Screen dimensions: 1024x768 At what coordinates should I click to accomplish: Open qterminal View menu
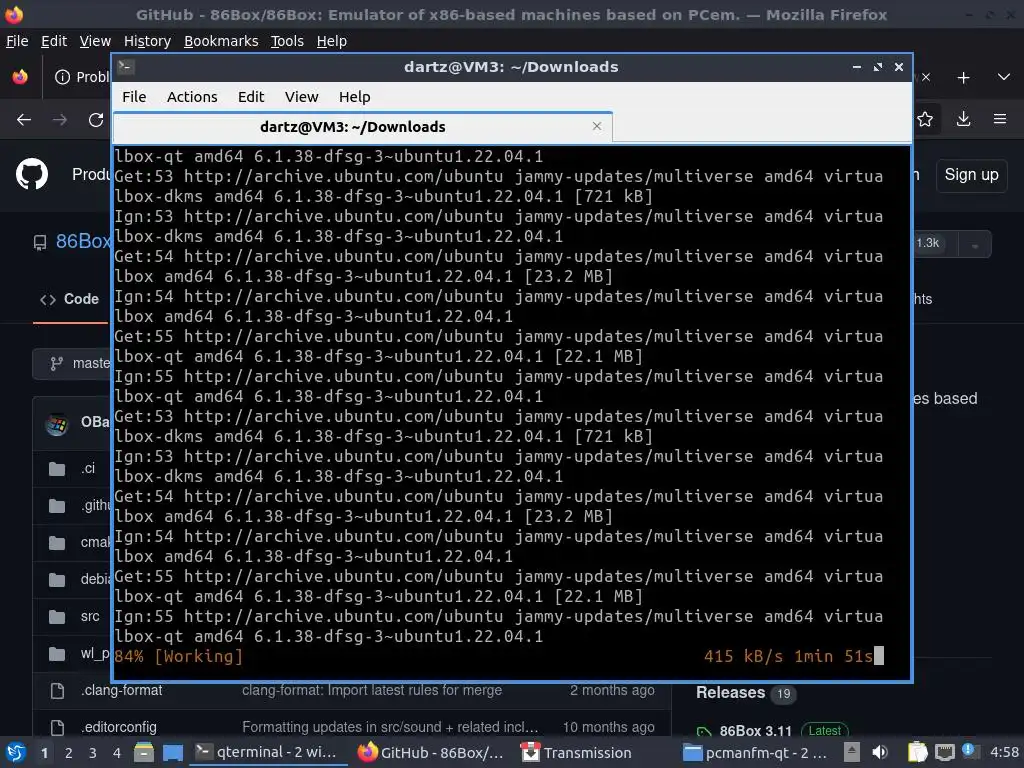pos(301,97)
